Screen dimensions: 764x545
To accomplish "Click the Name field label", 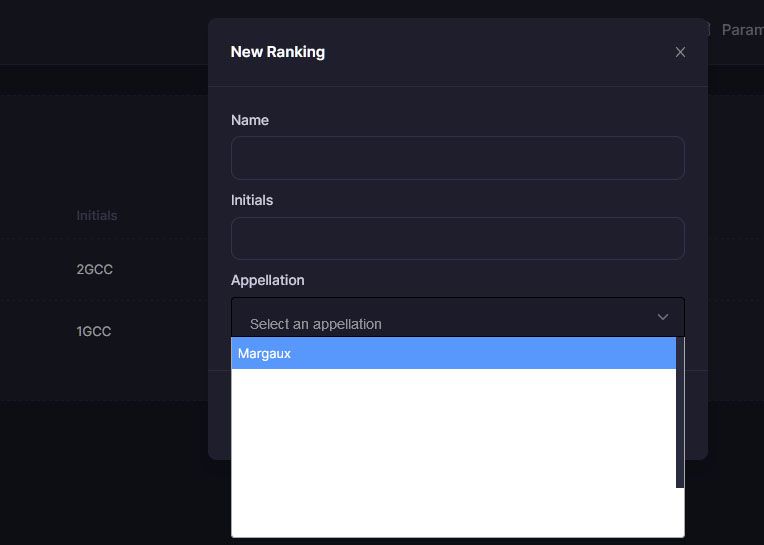I will [x=250, y=120].
